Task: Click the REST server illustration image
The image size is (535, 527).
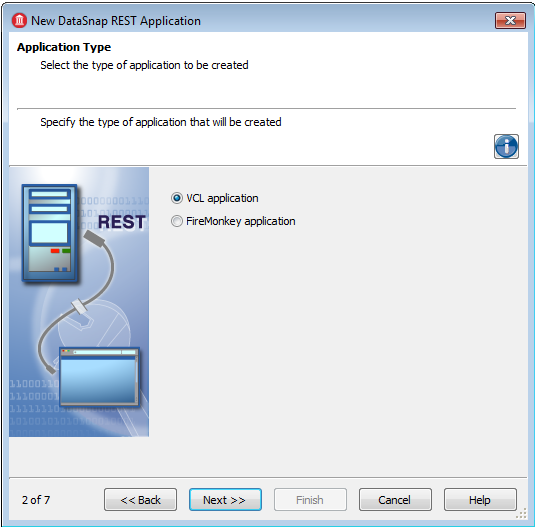Action: click(79, 302)
